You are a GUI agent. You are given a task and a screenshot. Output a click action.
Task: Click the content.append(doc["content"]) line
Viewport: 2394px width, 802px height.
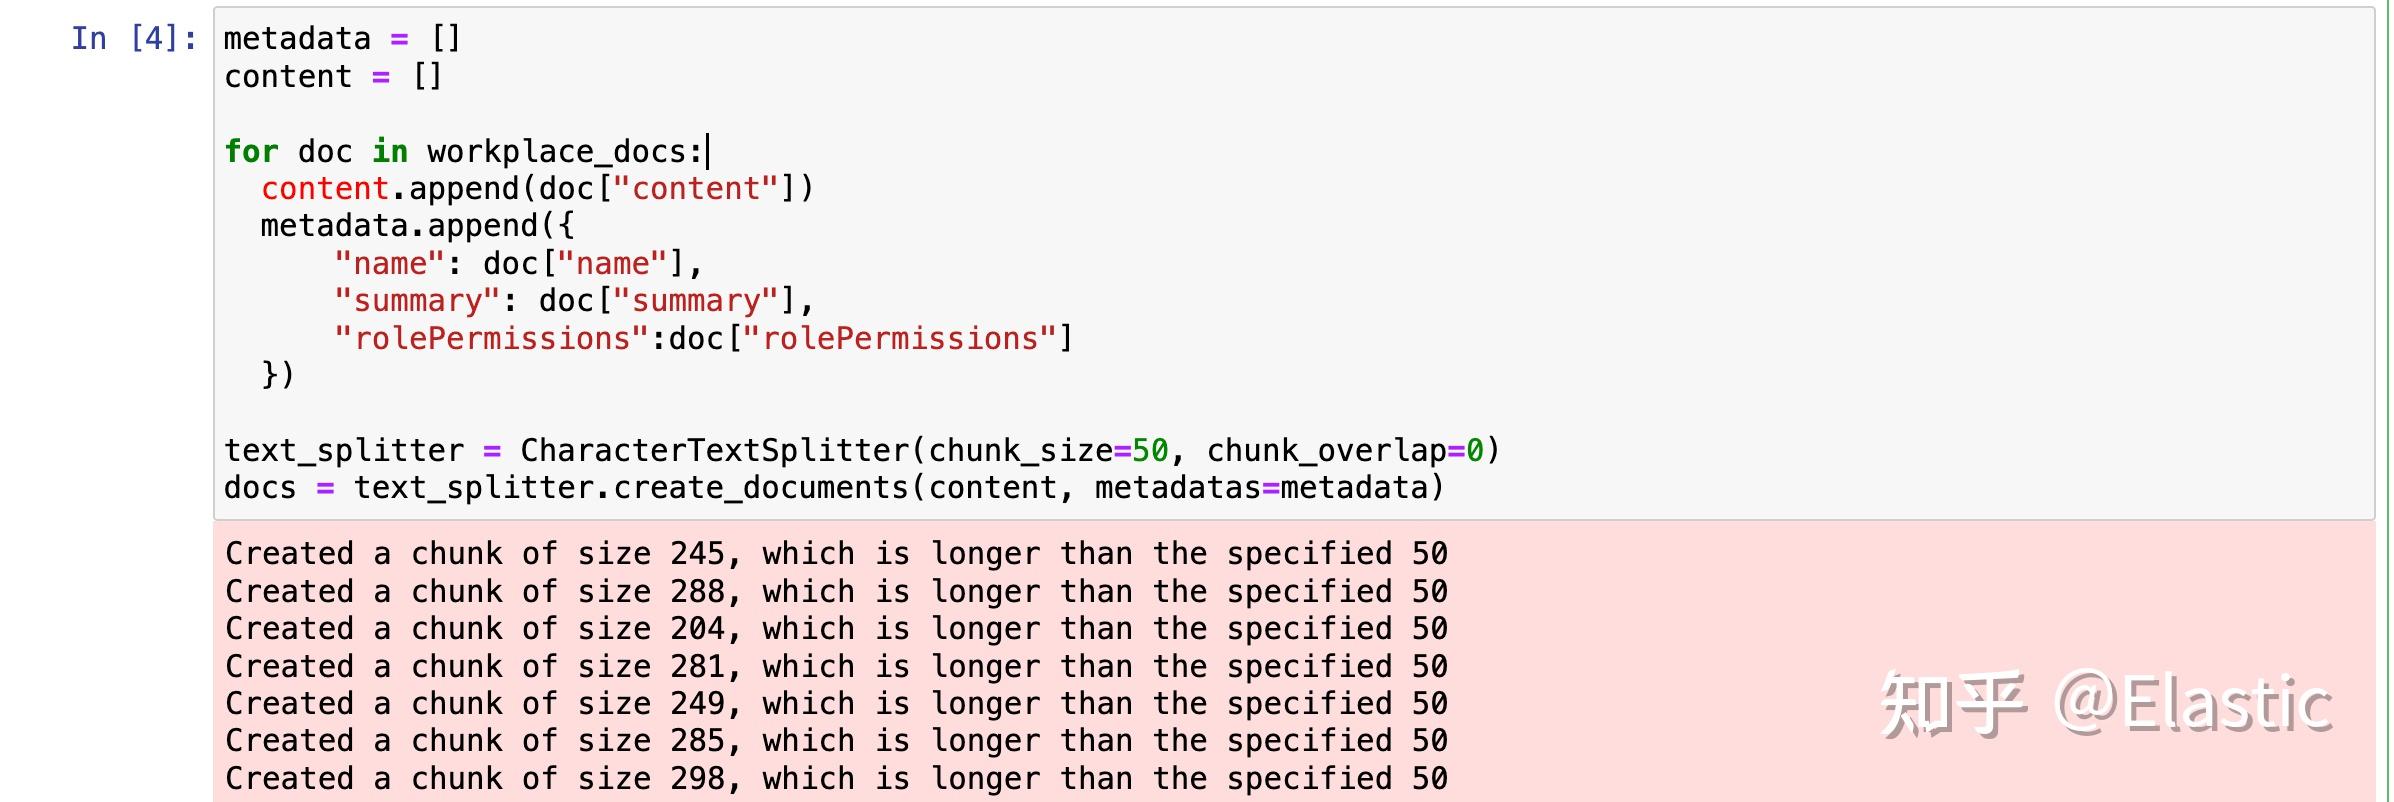point(537,189)
